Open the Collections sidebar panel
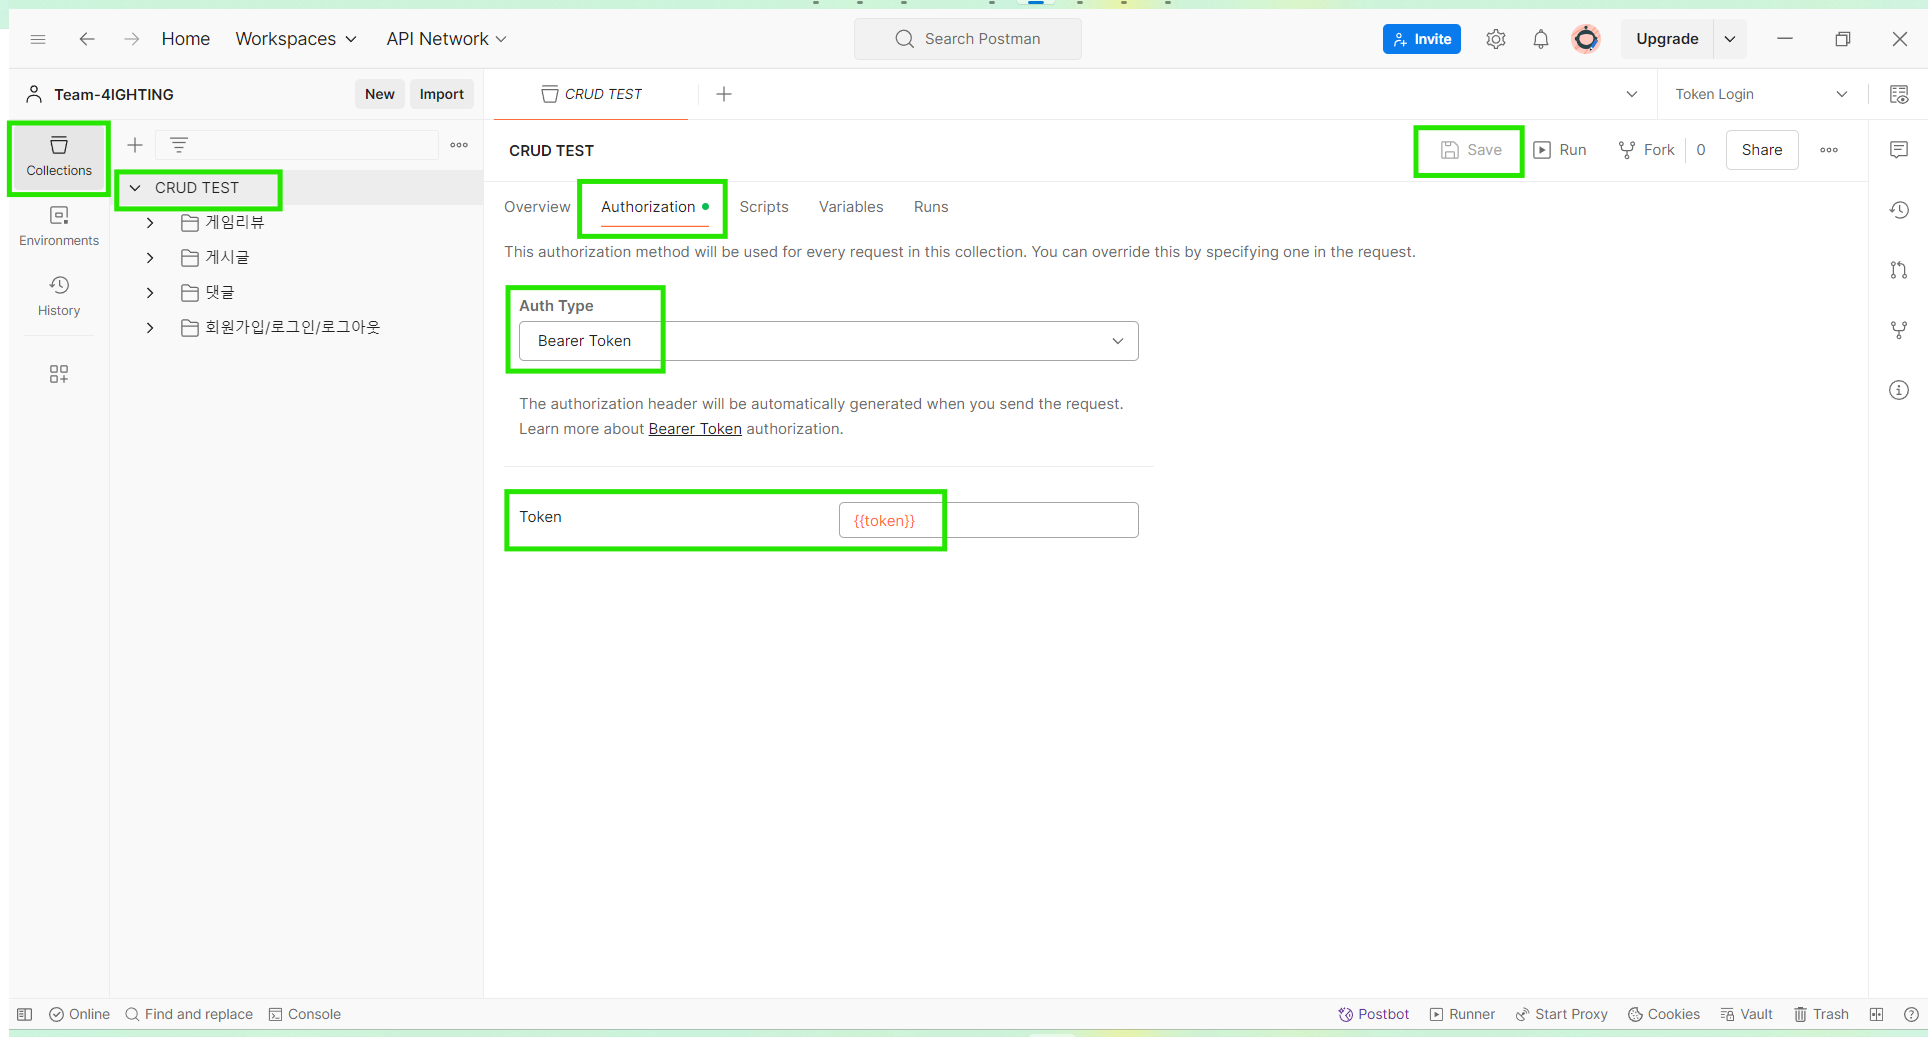The image size is (1928, 1037). click(x=59, y=157)
